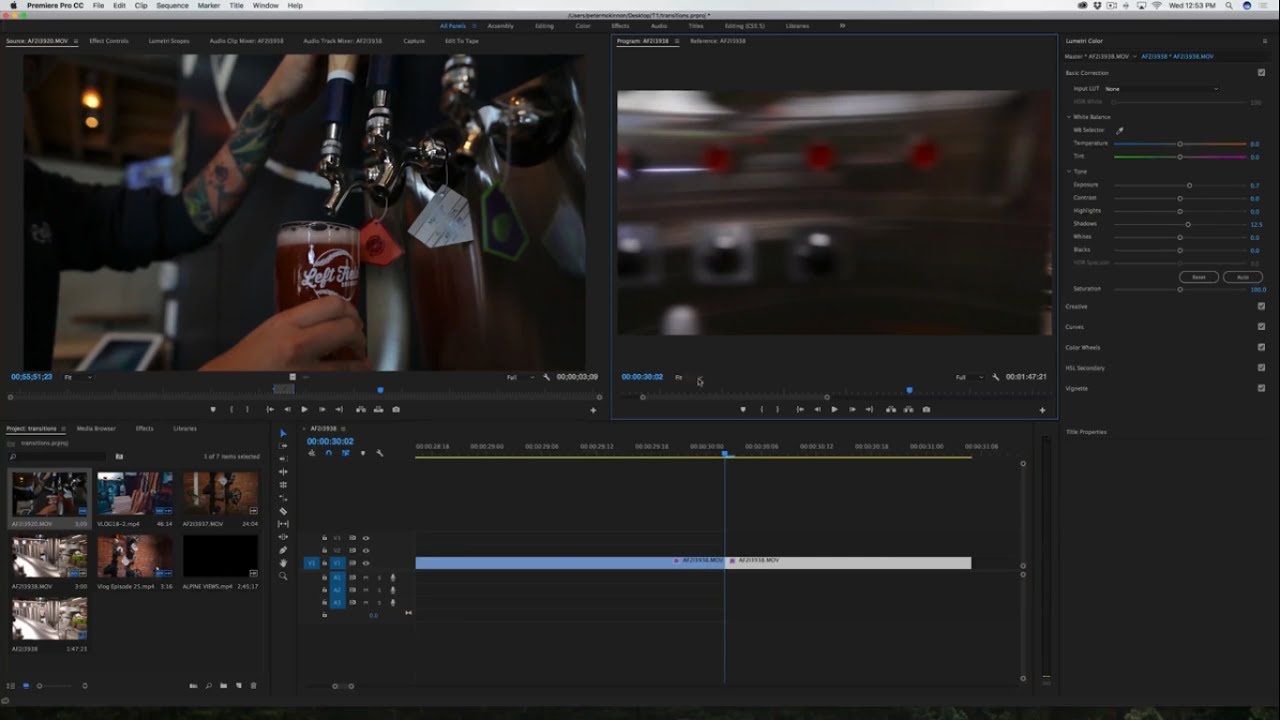
Task: Click Export Frame camera in Source monitor
Action: pyautogui.click(x=396, y=409)
